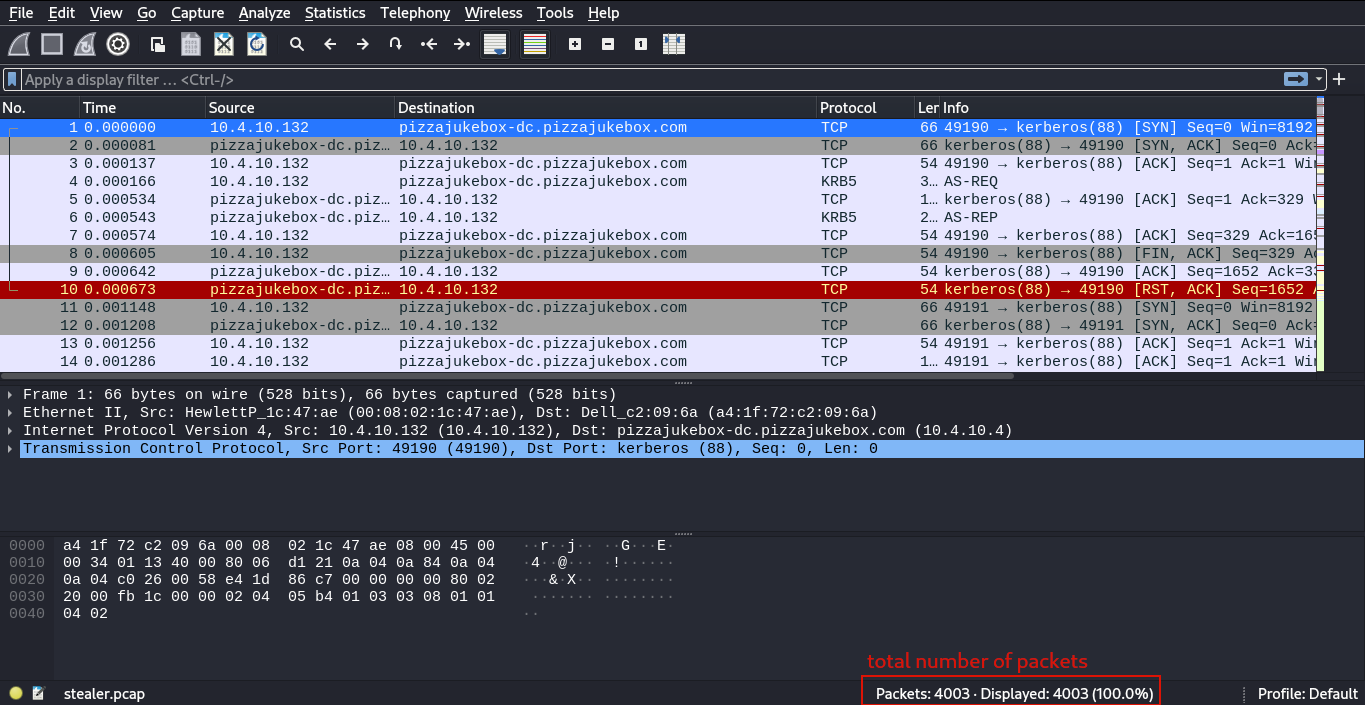The image size is (1365, 705).
Task: Click the zoom in plus icon
Action: click(575, 44)
